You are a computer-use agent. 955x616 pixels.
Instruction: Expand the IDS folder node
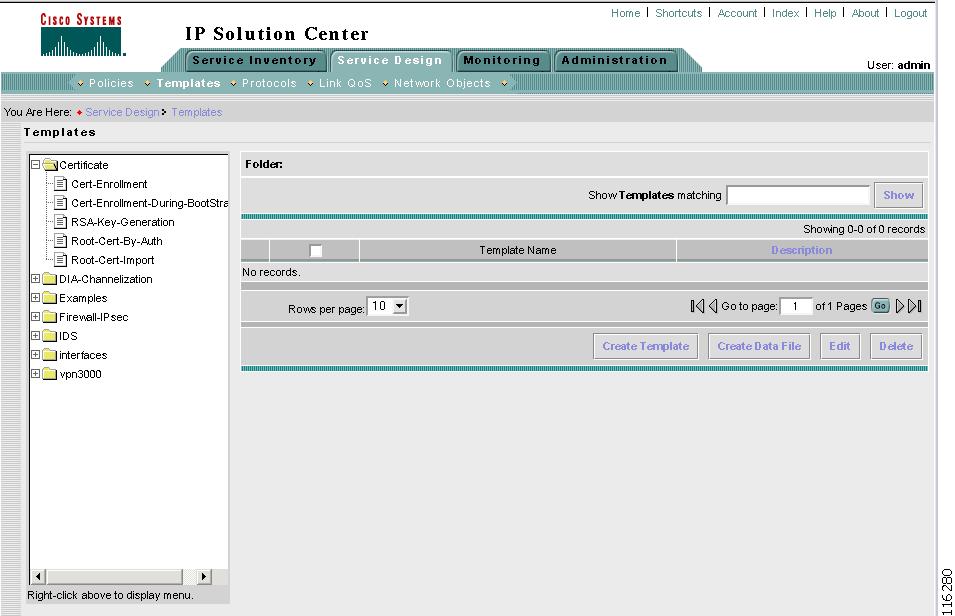click(35, 336)
